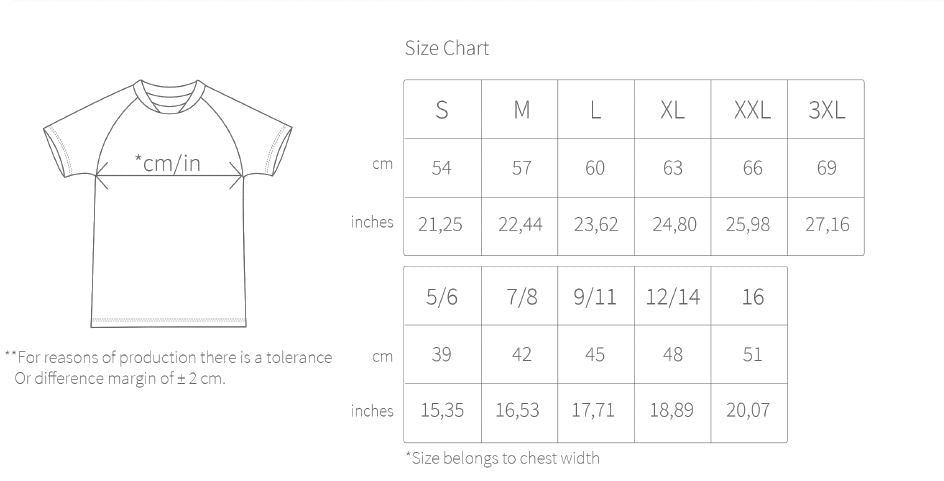Select the 5/6 kids size header cell
Viewport: 944px width, 481px height.
point(442,296)
